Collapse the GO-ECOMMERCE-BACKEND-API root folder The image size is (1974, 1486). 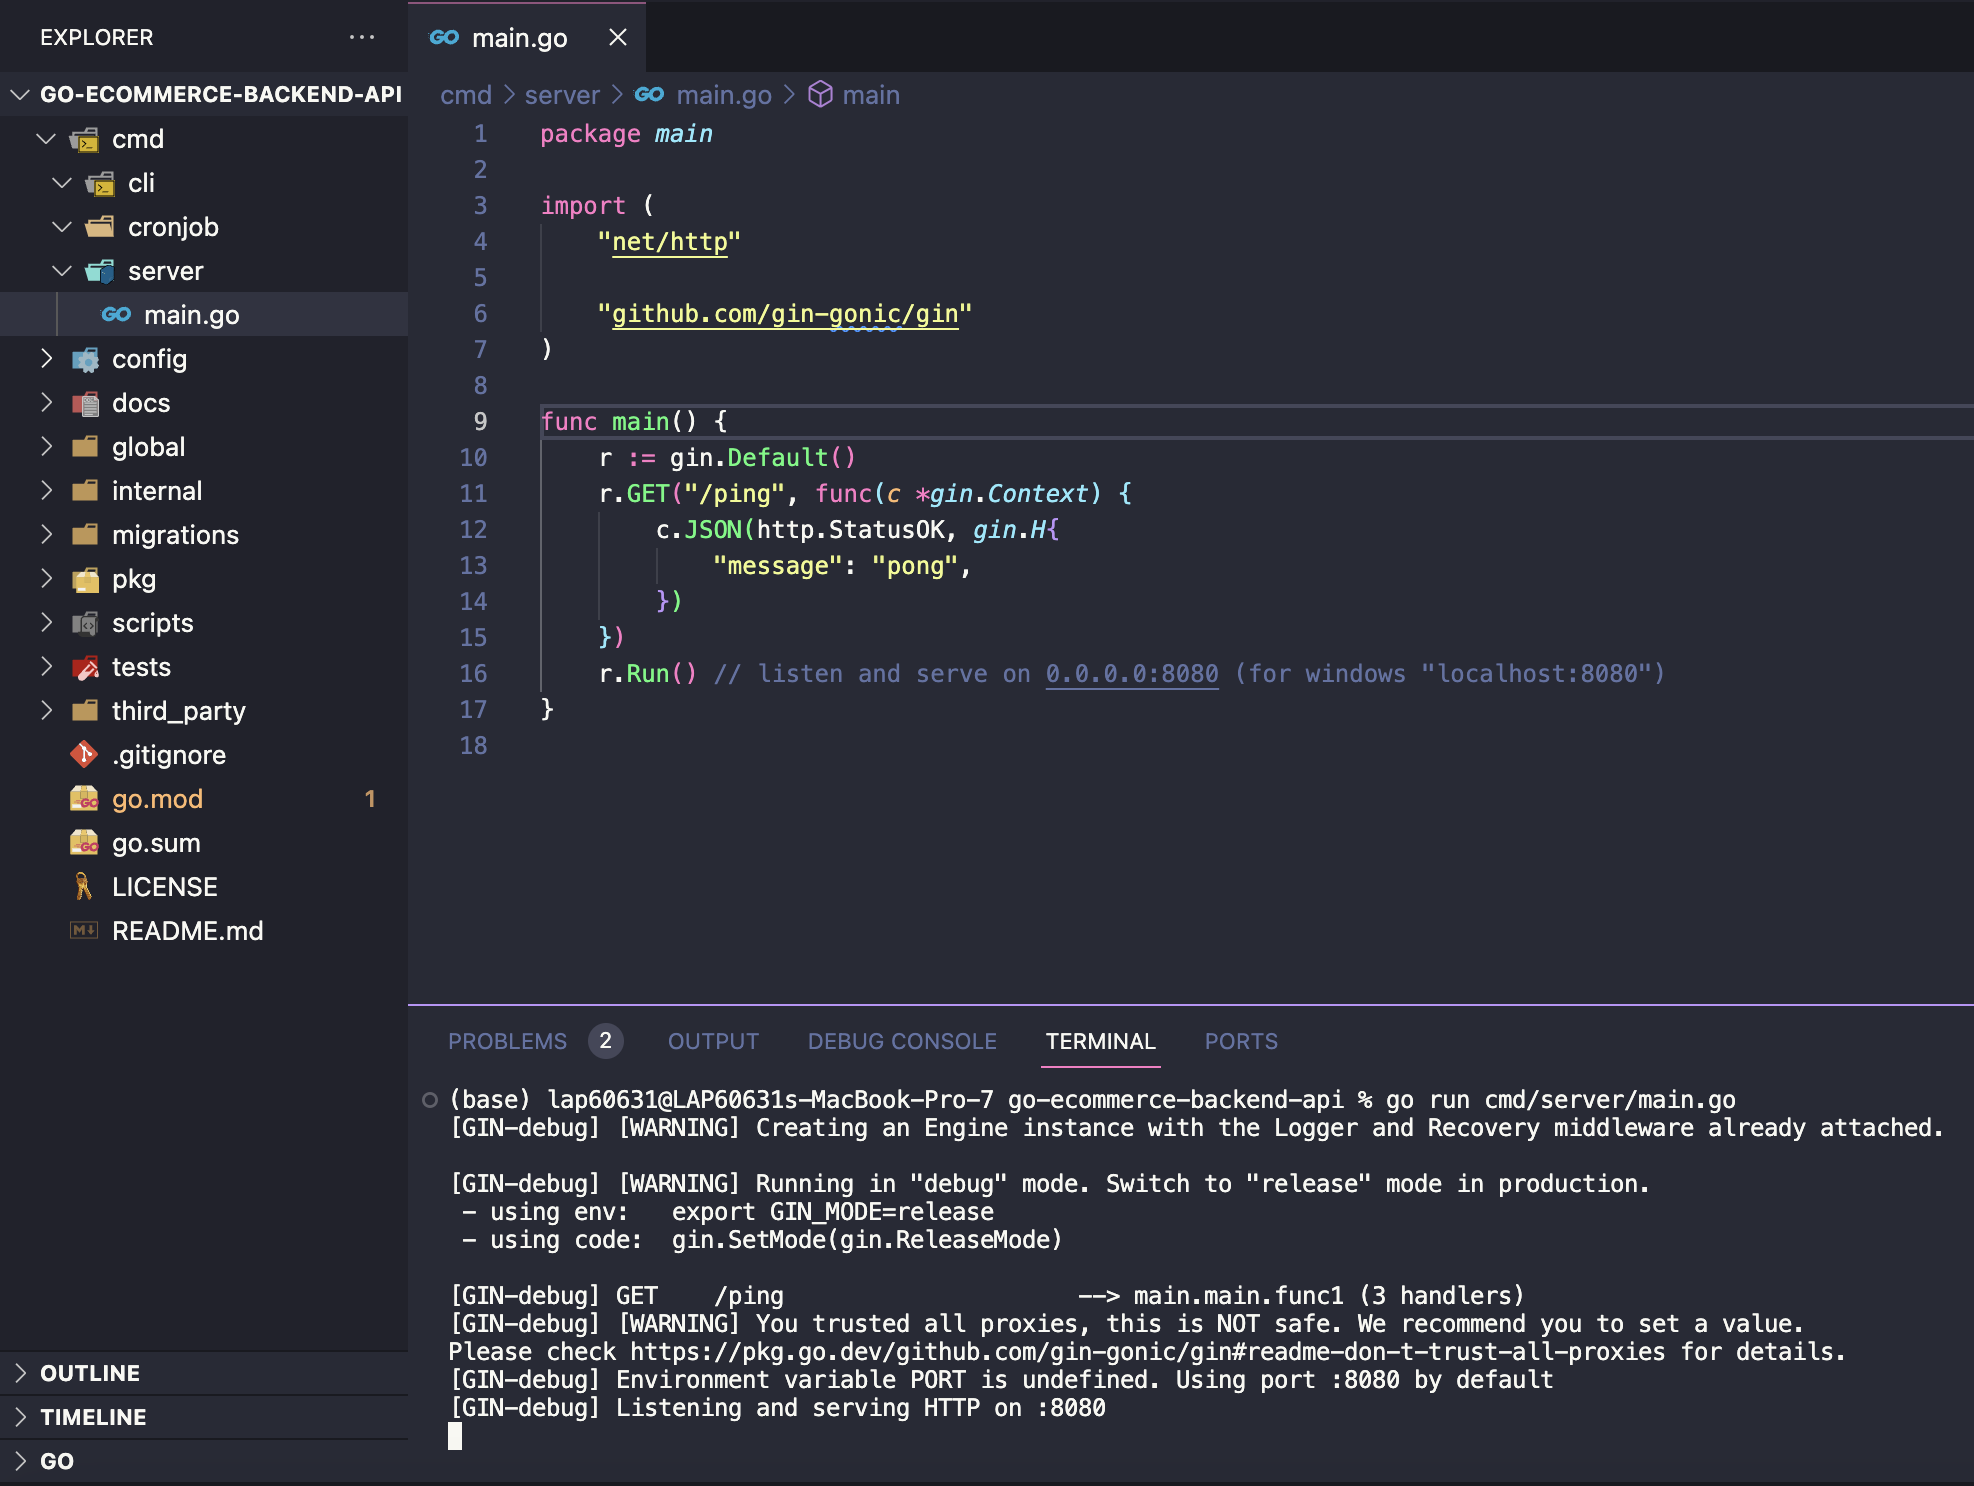point(20,95)
